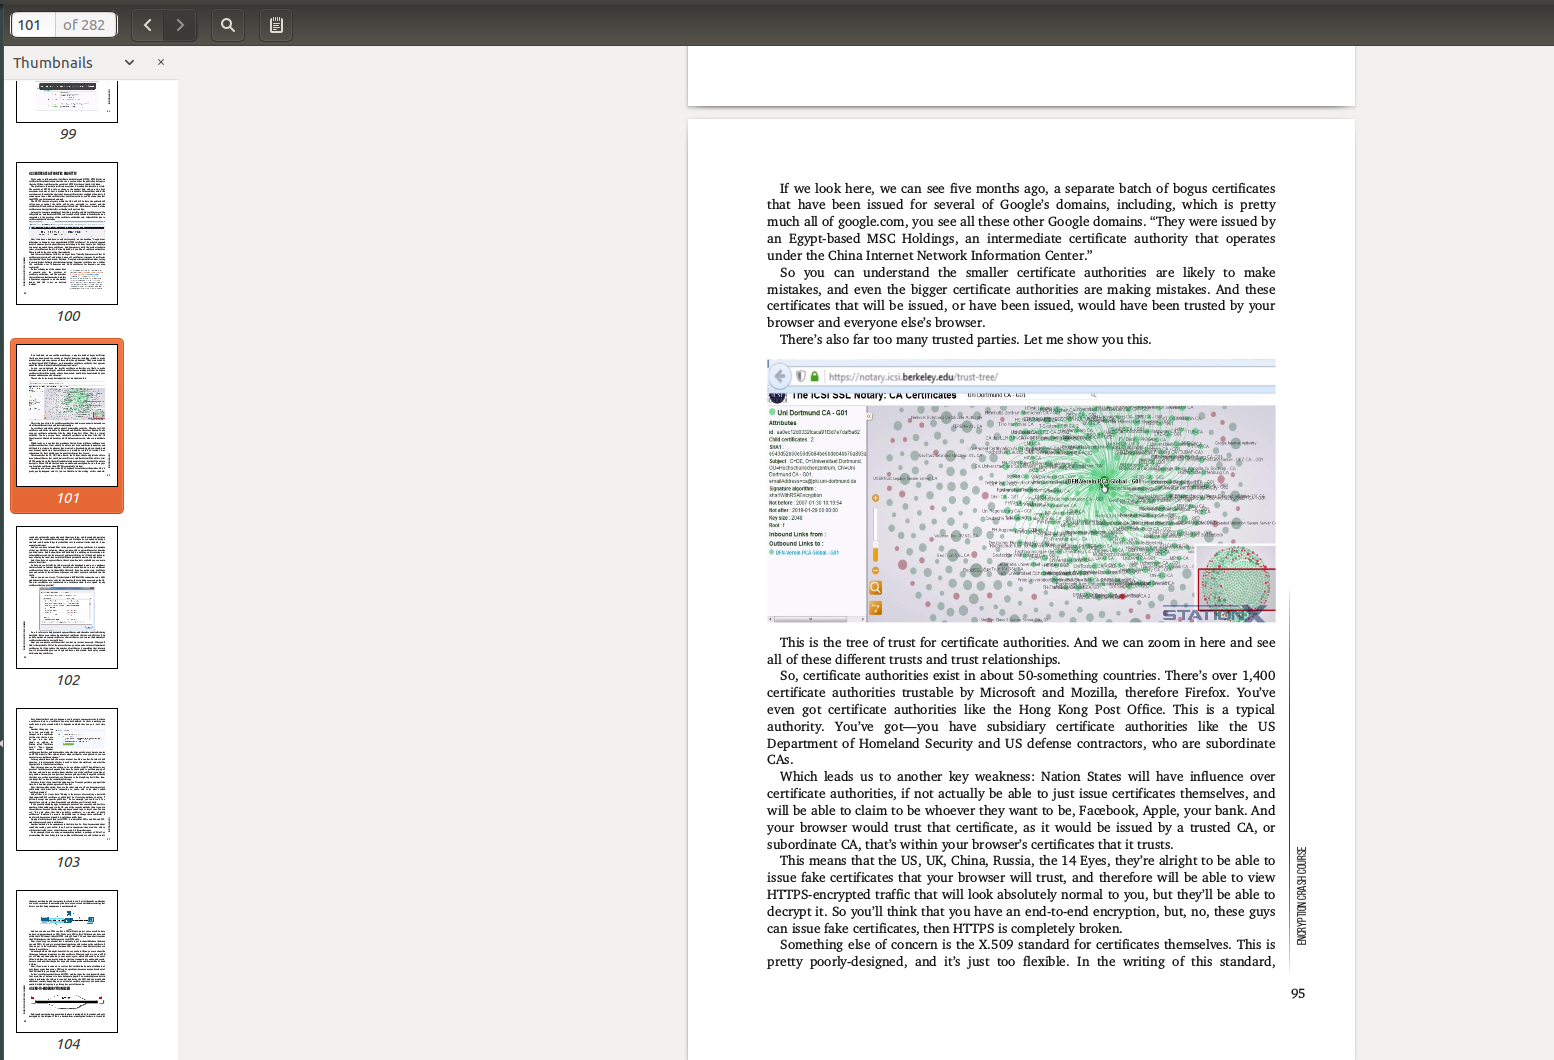Click the printed page number 95
Image resolution: width=1554 pixels, height=1060 pixels.
(x=1297, y=993)
